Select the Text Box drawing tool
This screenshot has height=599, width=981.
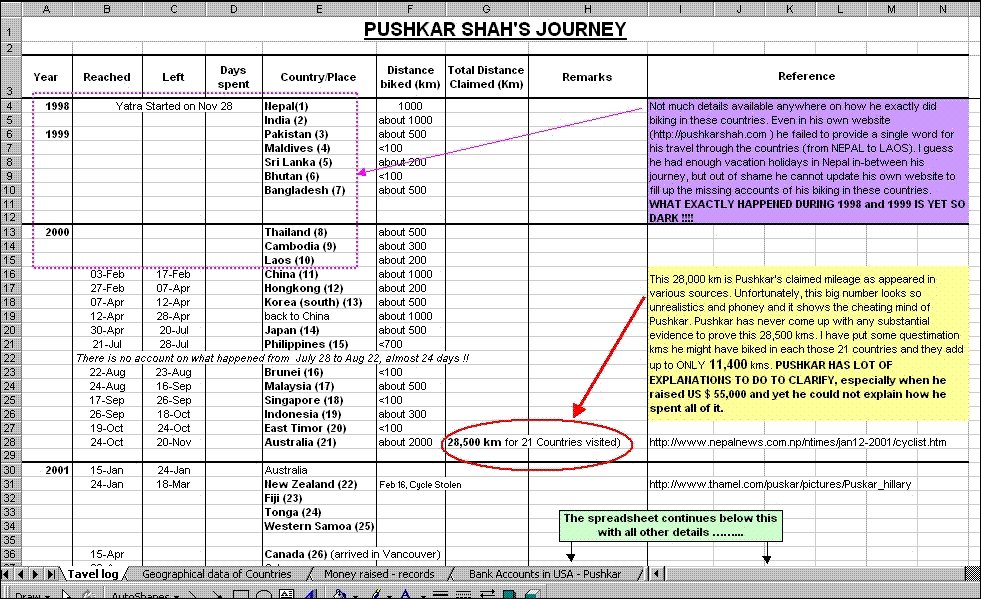[286, 595]
